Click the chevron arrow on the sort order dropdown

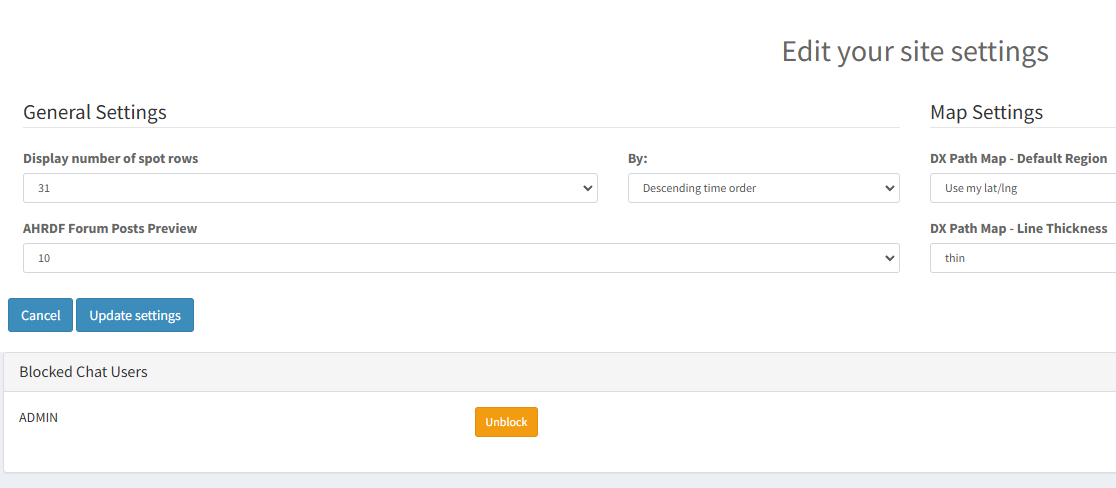click(889, 188)
